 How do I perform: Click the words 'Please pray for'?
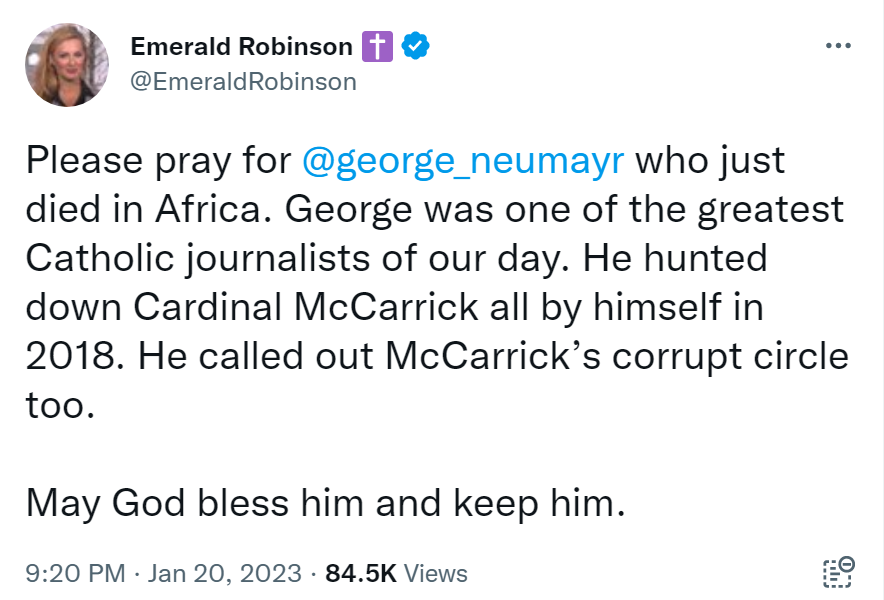(x=158, y=160)
